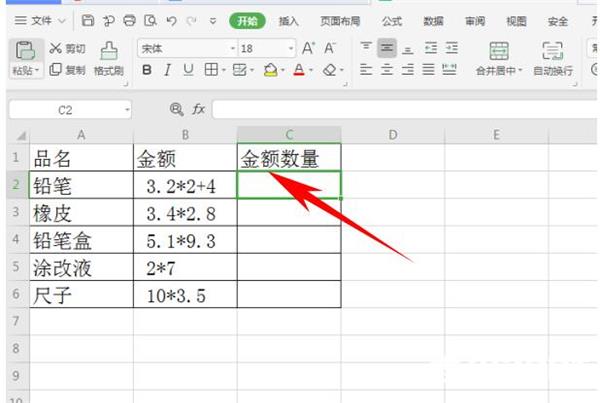Align text right icon
Image resolution: width=600 pixels, height=403 pixels.
[408, 70]
